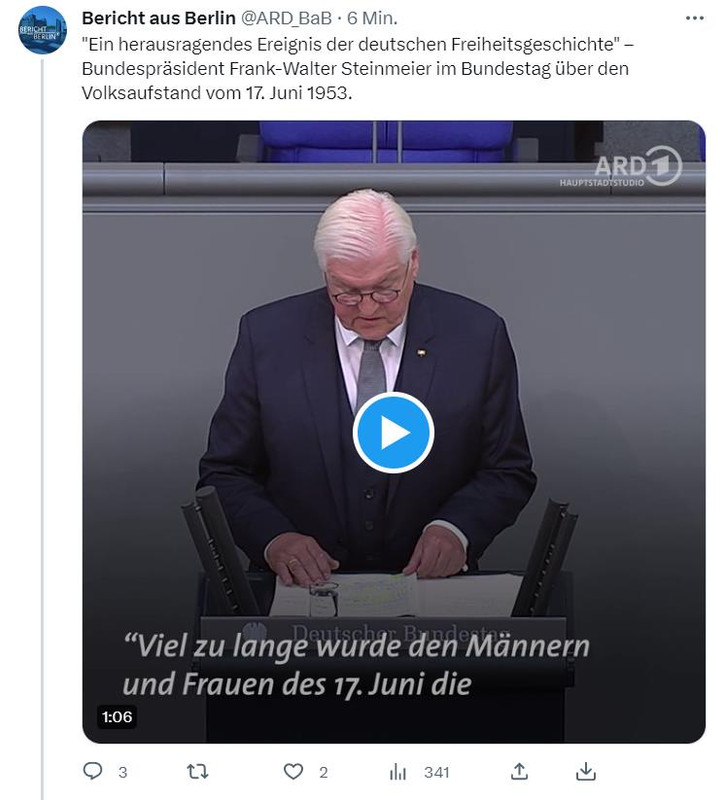723x800 pixels.
Task: Click the ARD Hauptstadtstudio logo watermark
Action: tap(621, 167)
